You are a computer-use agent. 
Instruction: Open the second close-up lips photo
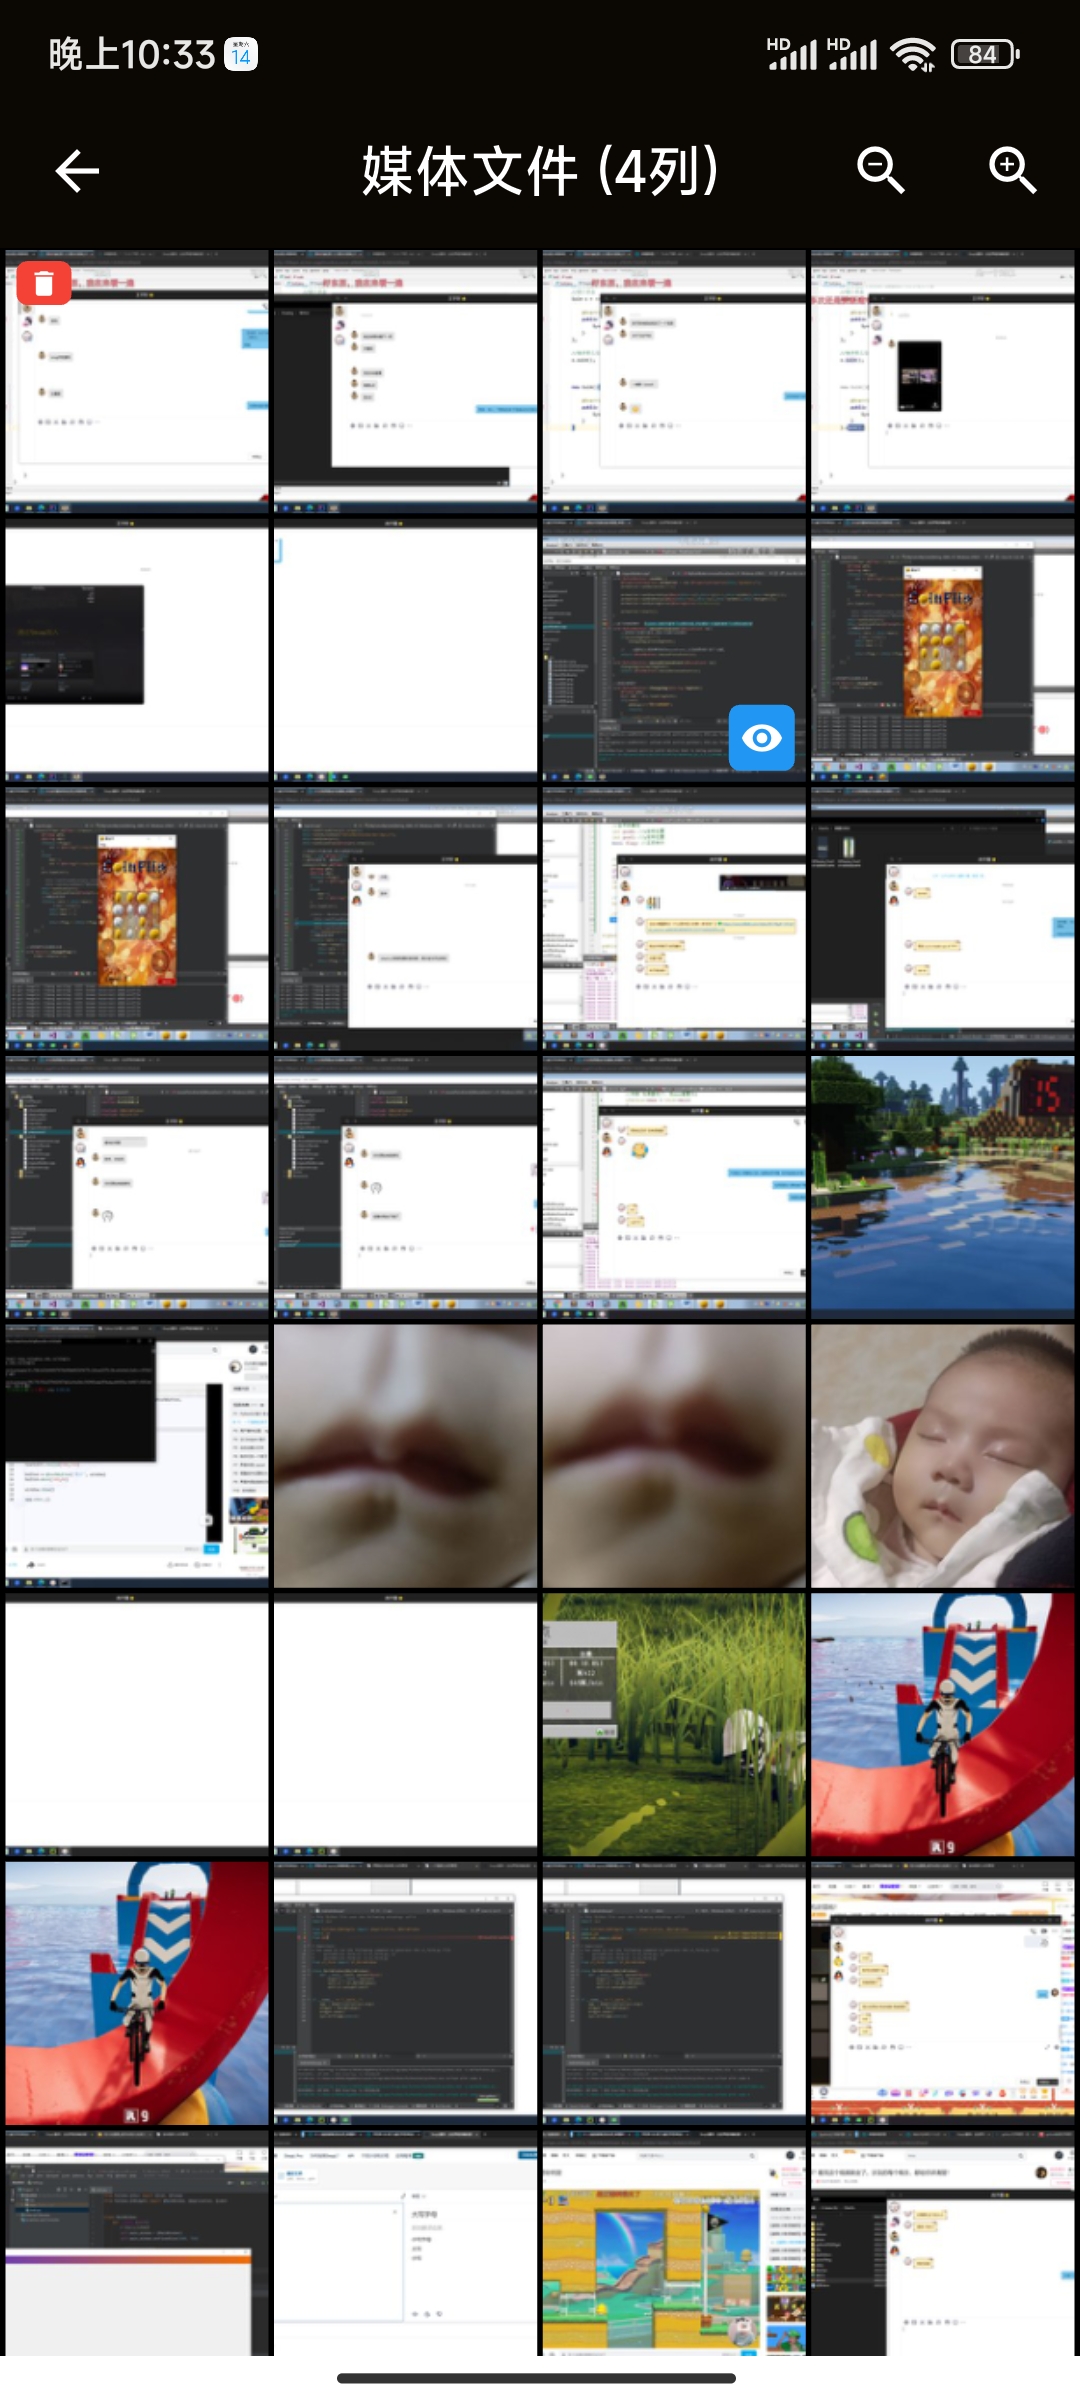pos(674,1456)
